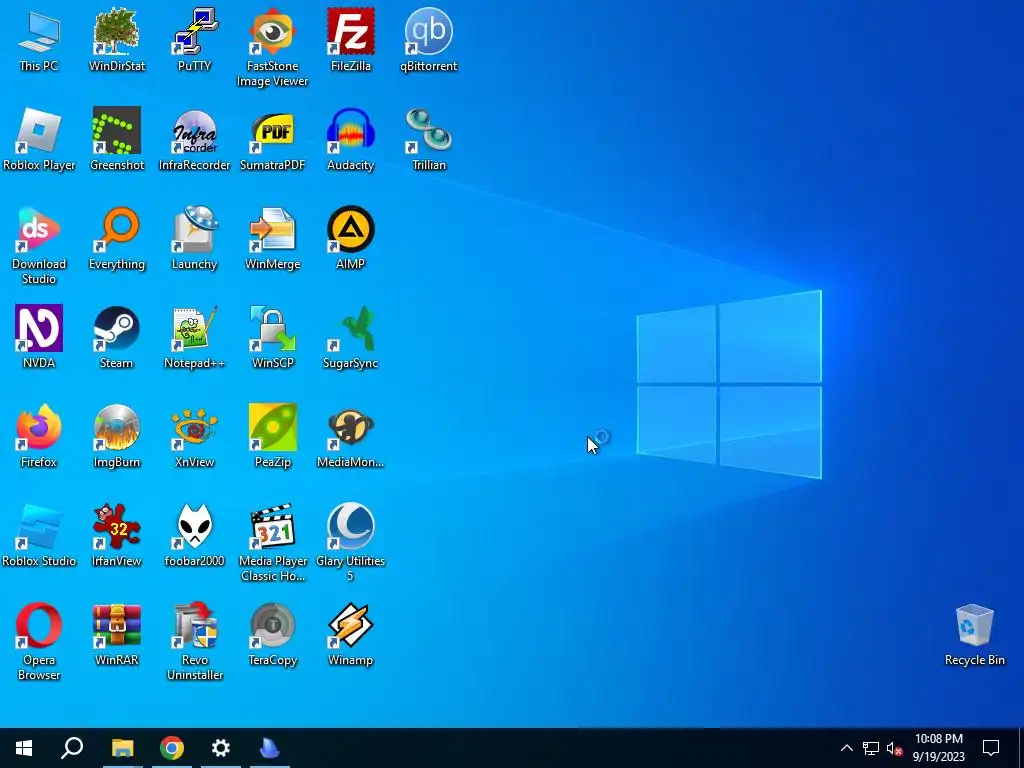Click the Greenshot desktop shortcut
Image resolution: width=1024 pixels, height=768 pixels.
point(117,138)
